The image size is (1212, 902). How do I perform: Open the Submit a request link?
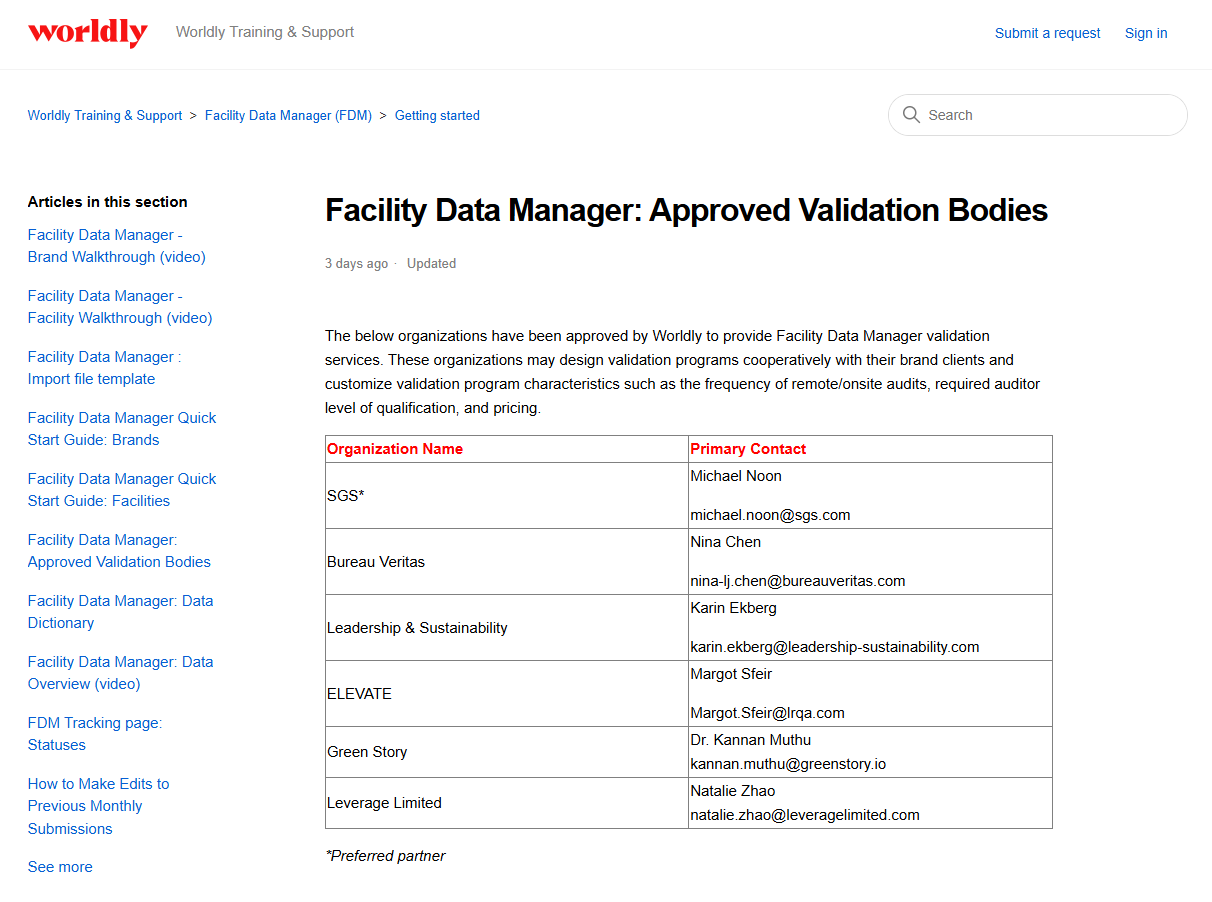point(1047,33)
